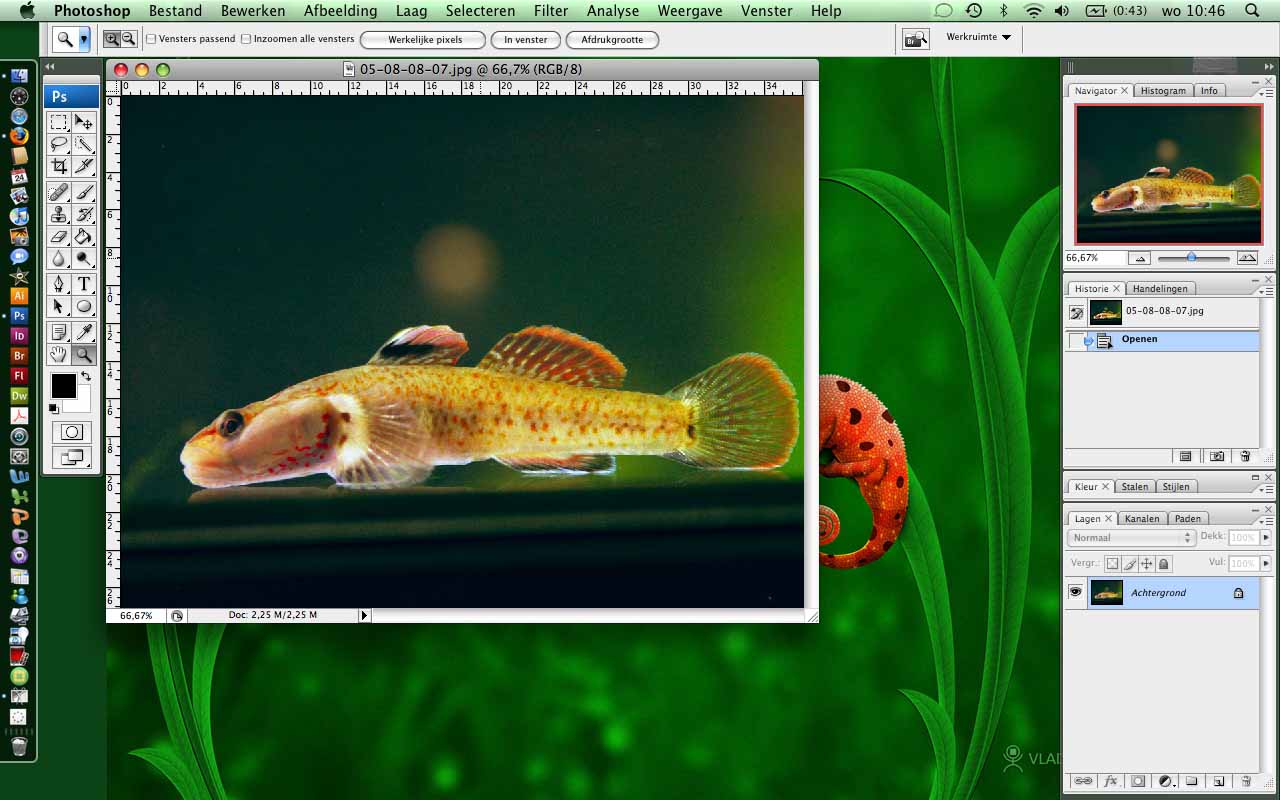The width and height of the screenshot is (1280, 800).
Task: Open the tool preset picker dropdown
Action: (84, 39)
